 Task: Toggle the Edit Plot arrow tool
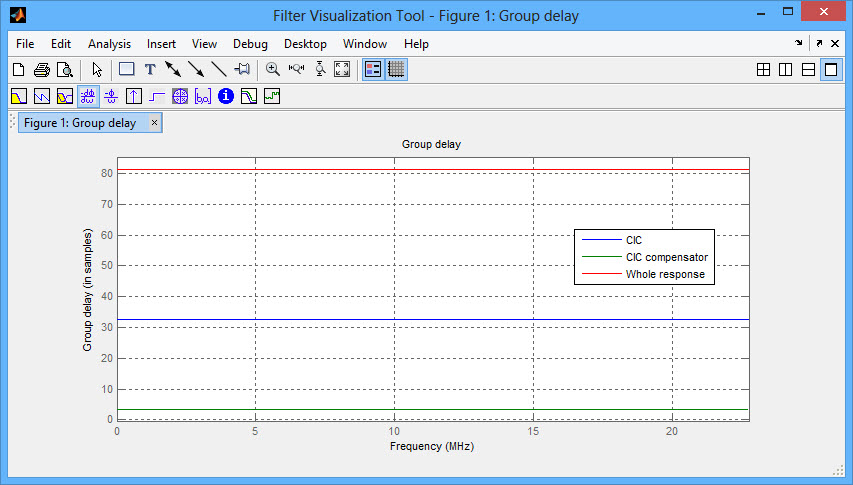97,70
